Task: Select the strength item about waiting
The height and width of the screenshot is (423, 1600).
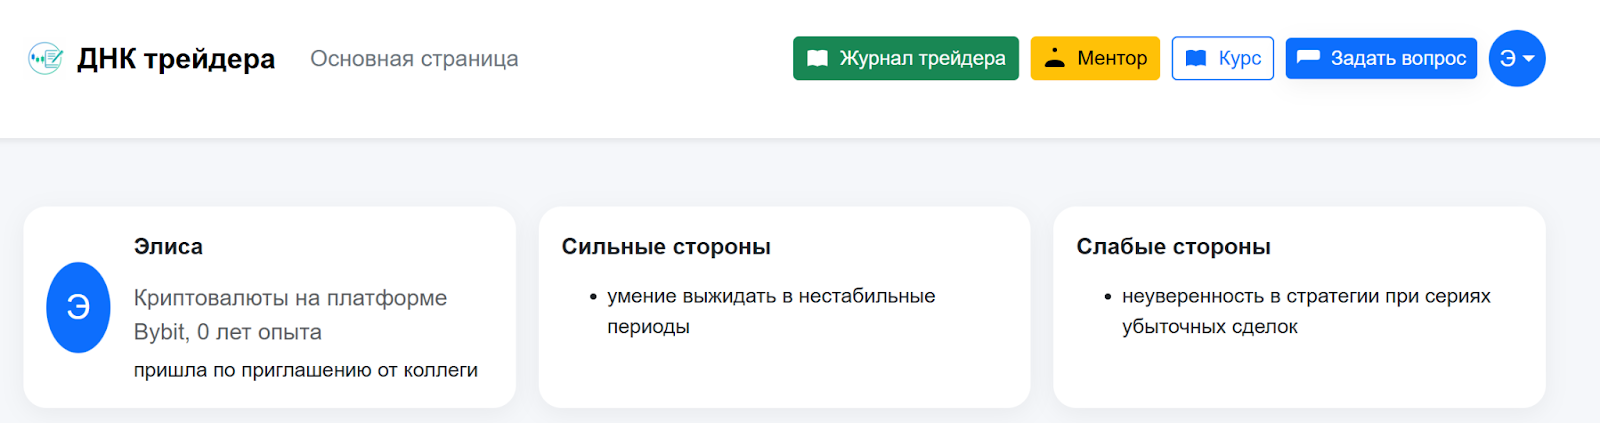Action: (x=770, y=311)
